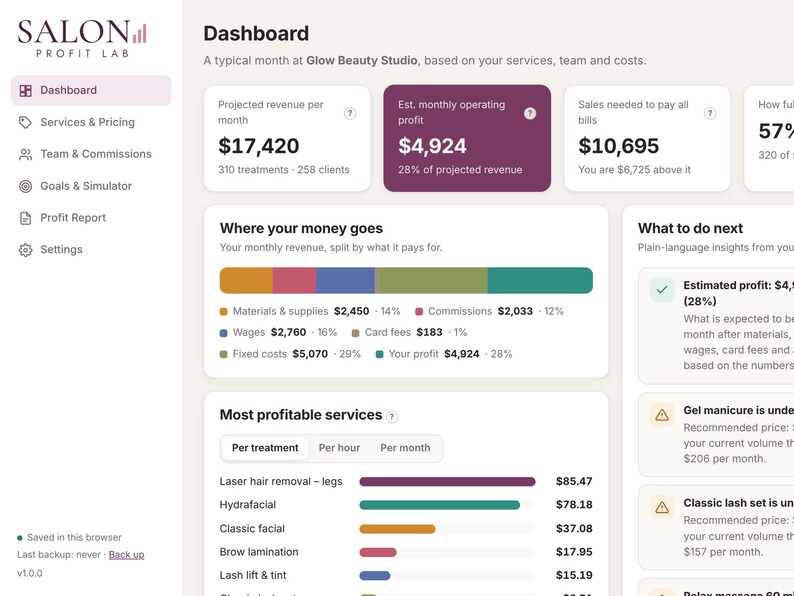Viewport: 794px width, 596px height.
Task: Open Settings from the sidebar
Action: click(x=91, y=250)
